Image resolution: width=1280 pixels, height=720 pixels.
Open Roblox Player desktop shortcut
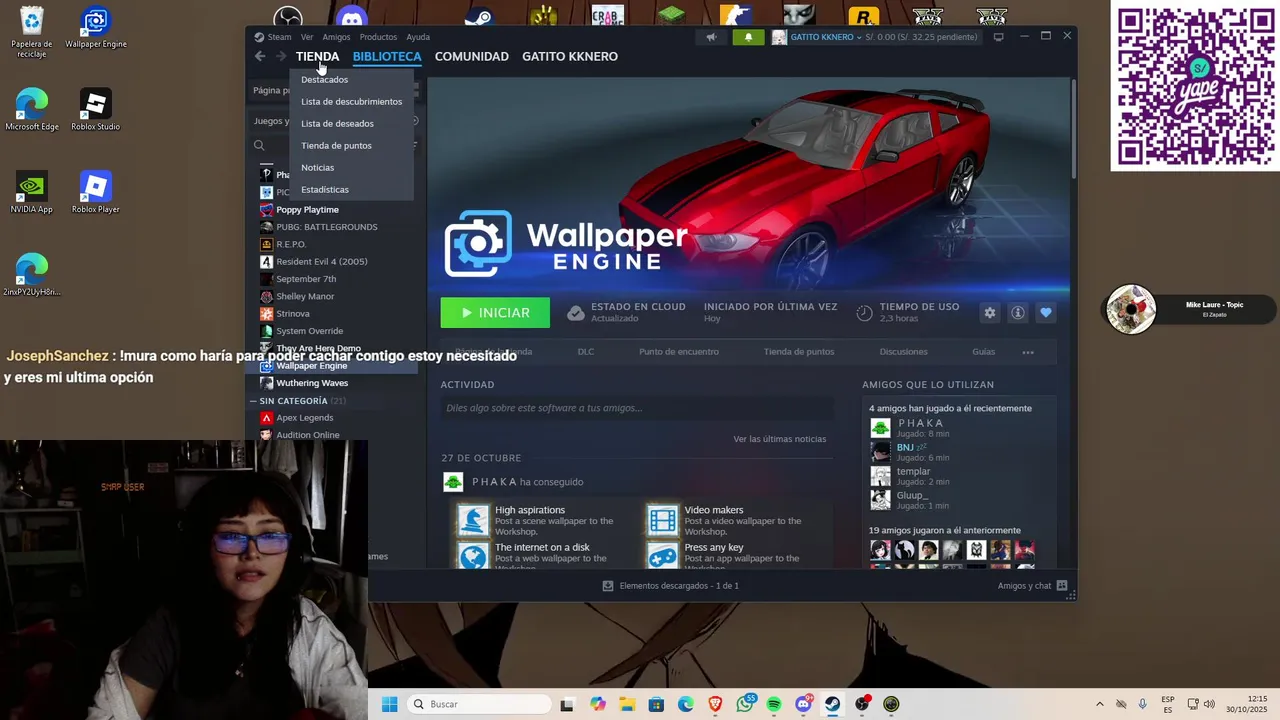click(96, 193)
